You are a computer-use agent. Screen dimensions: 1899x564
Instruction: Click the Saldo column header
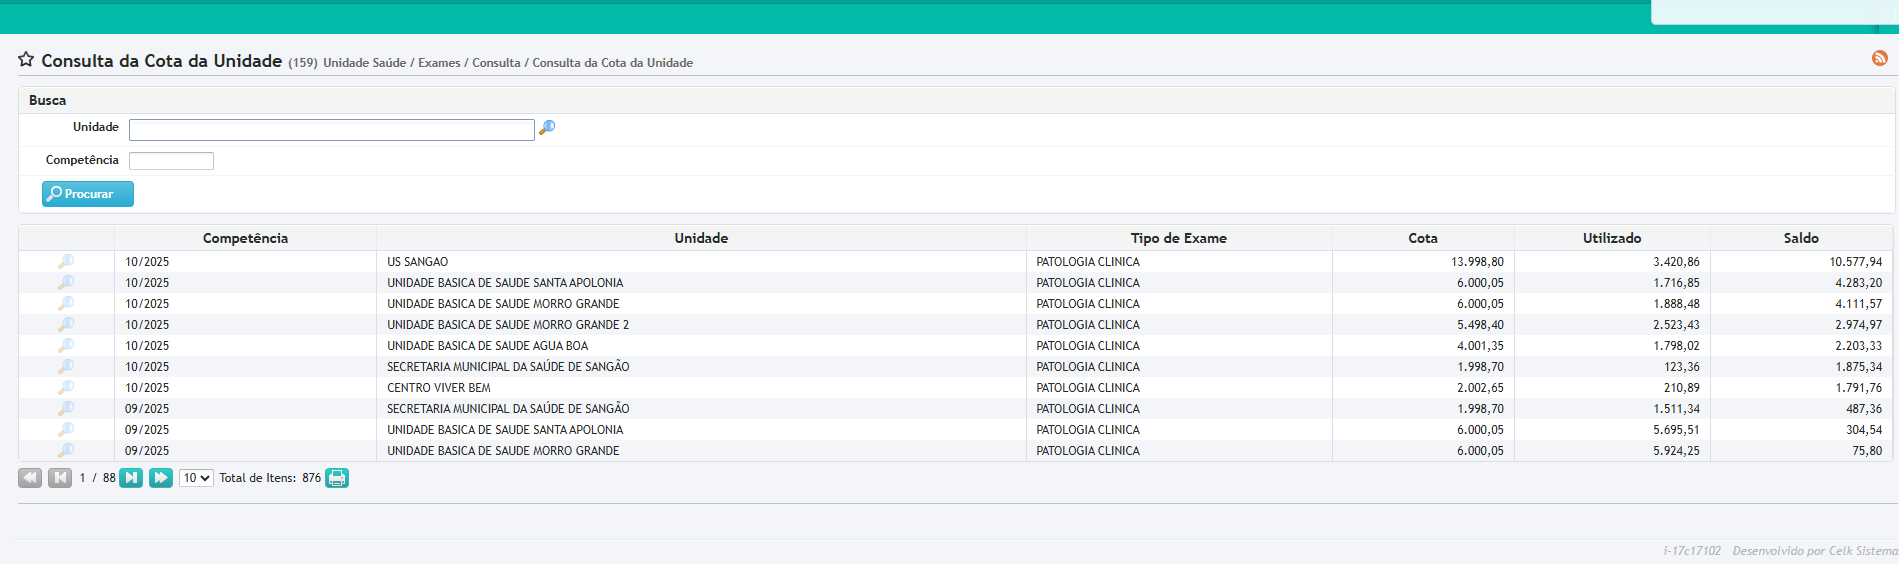tap(1800, 238)
